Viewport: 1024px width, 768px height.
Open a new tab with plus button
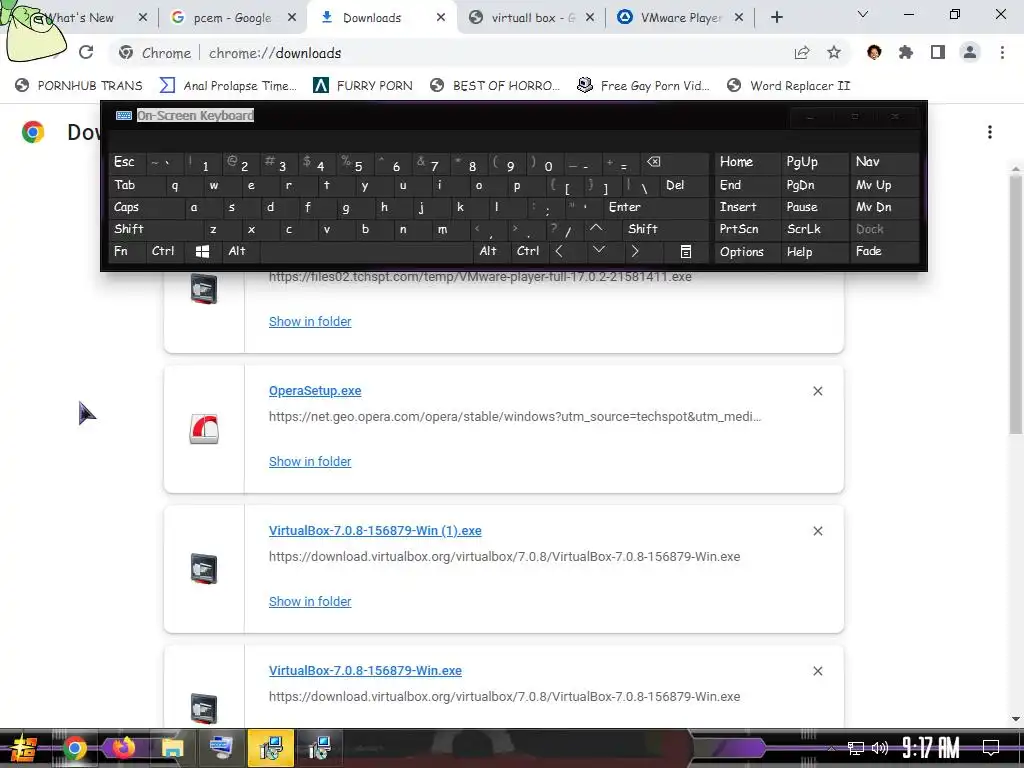[x=776, y=18]
